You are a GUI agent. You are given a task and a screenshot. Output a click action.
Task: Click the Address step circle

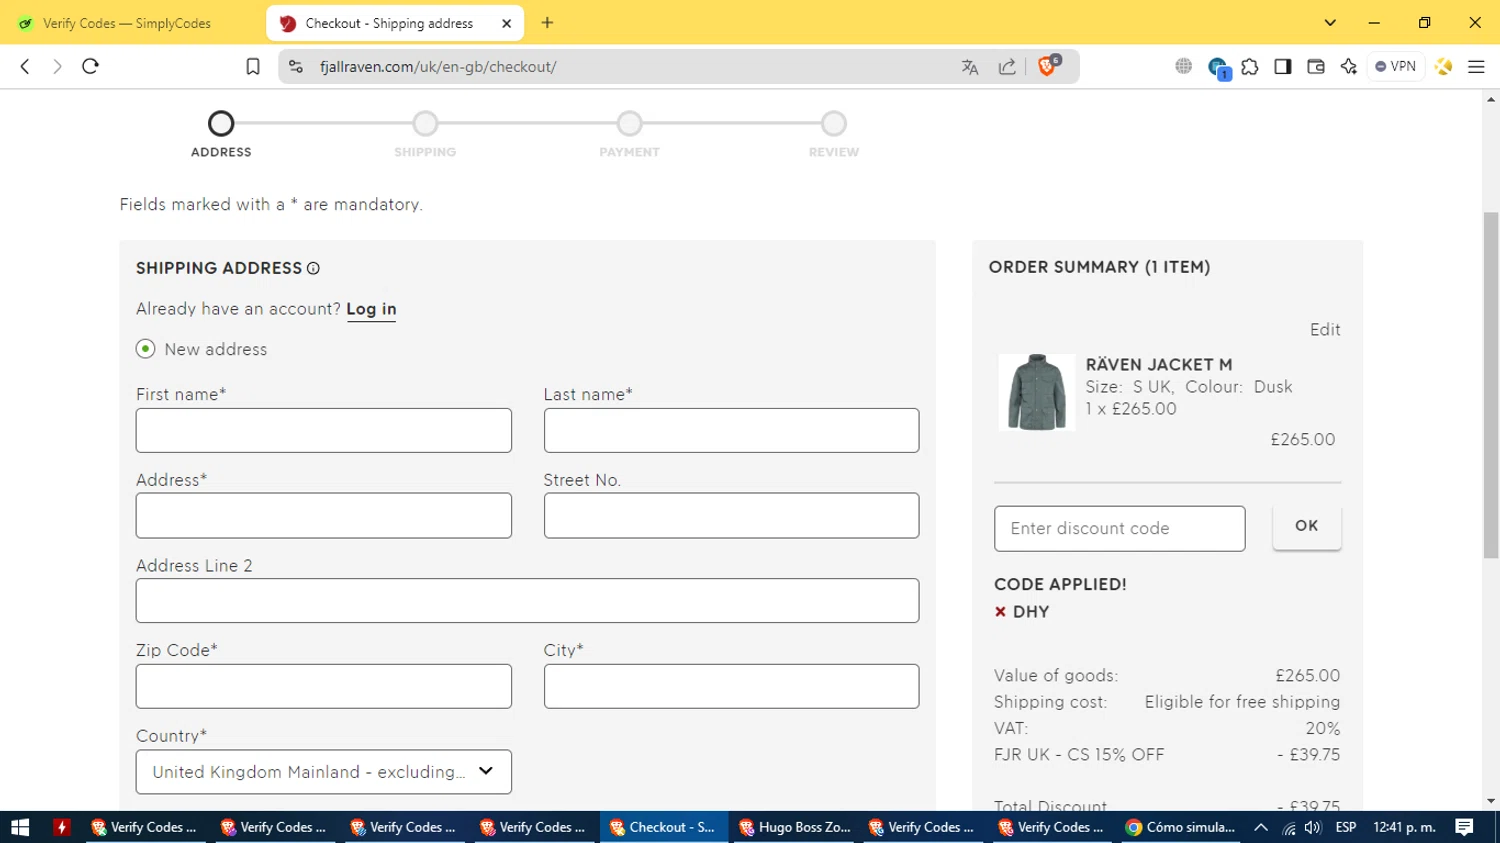click(221, 124)
